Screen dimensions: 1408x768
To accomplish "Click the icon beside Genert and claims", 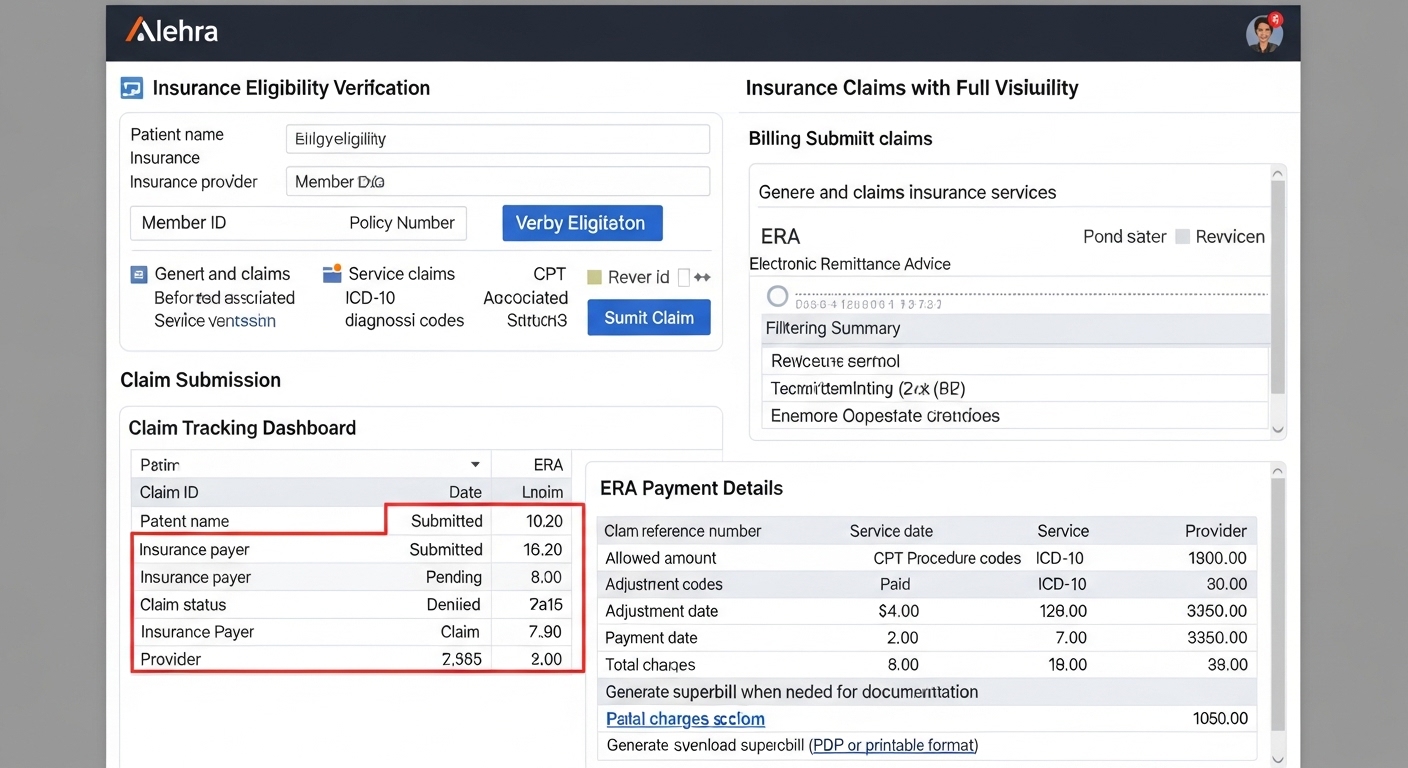I will click(x=139, y=274).
